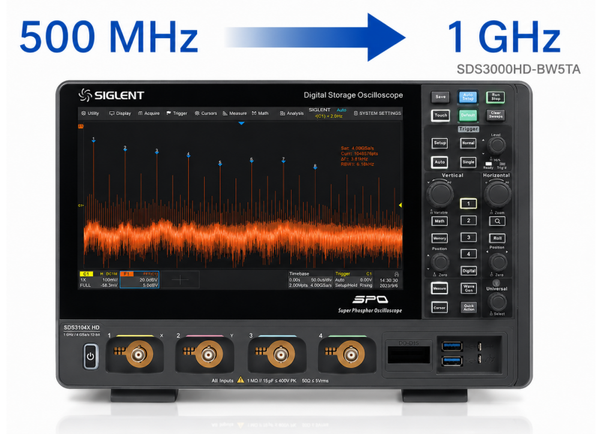Viewport: 600px width, 434px height.
Task: Push the power button on the front panel
Action: point(90,356)
